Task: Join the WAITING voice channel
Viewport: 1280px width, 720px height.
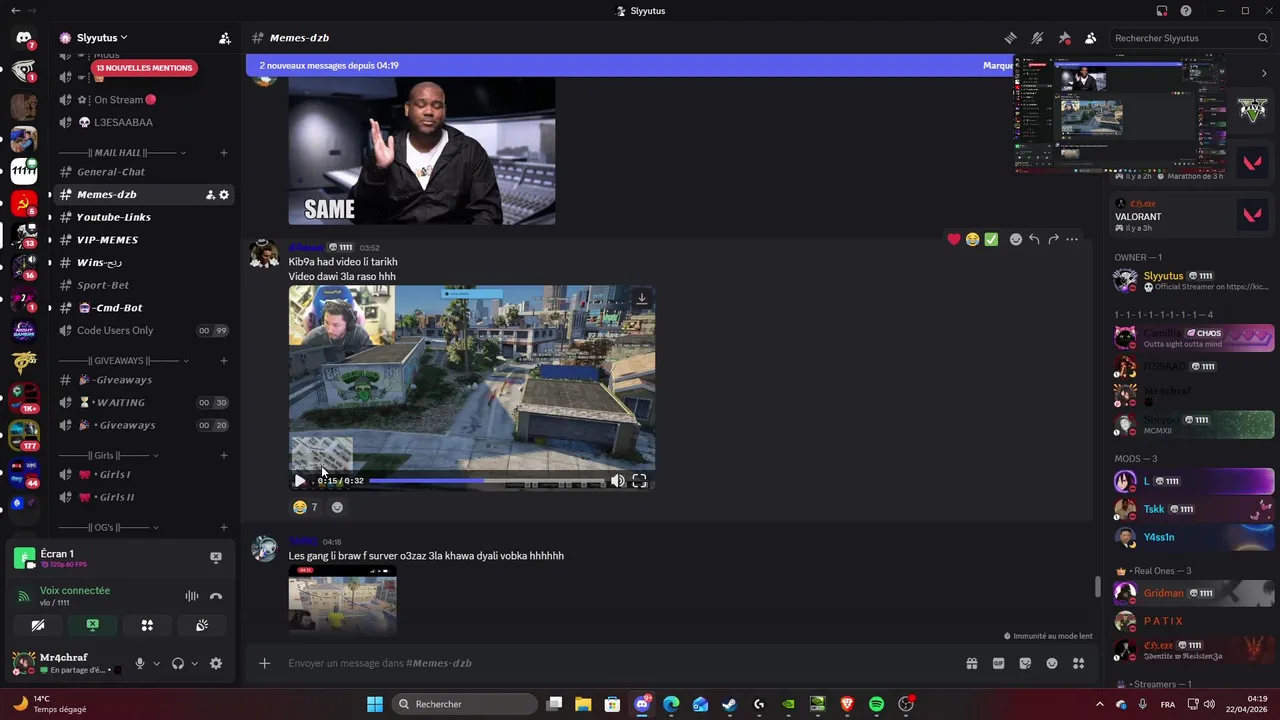Action: point(120,403)
